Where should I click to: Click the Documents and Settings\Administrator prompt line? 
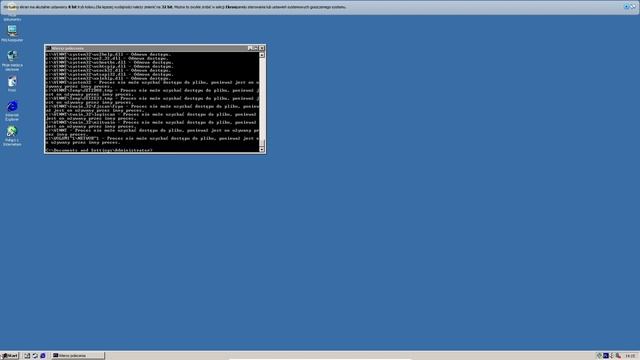[99, 150]
